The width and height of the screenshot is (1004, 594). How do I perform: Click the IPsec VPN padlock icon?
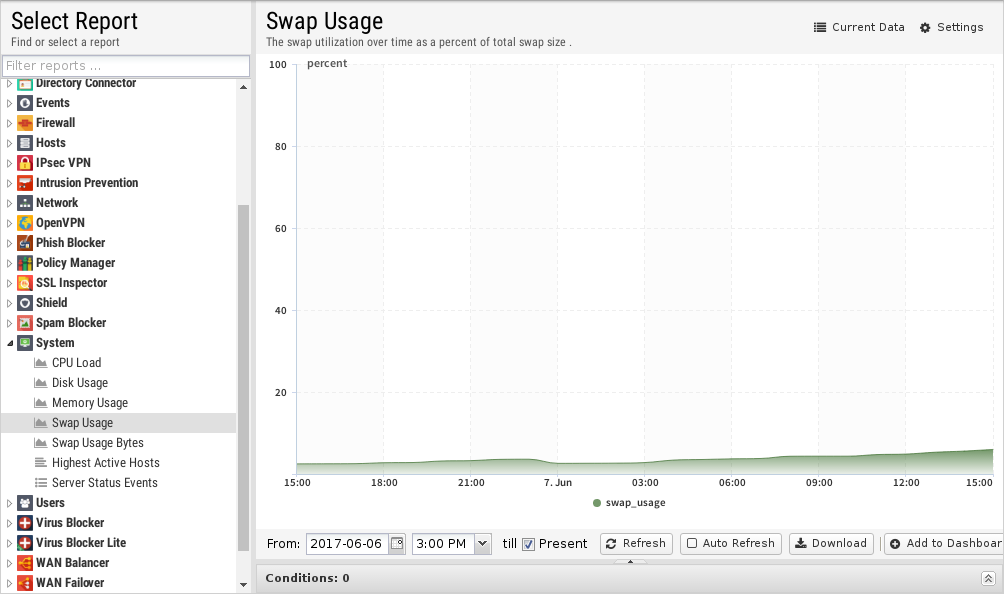25,163
